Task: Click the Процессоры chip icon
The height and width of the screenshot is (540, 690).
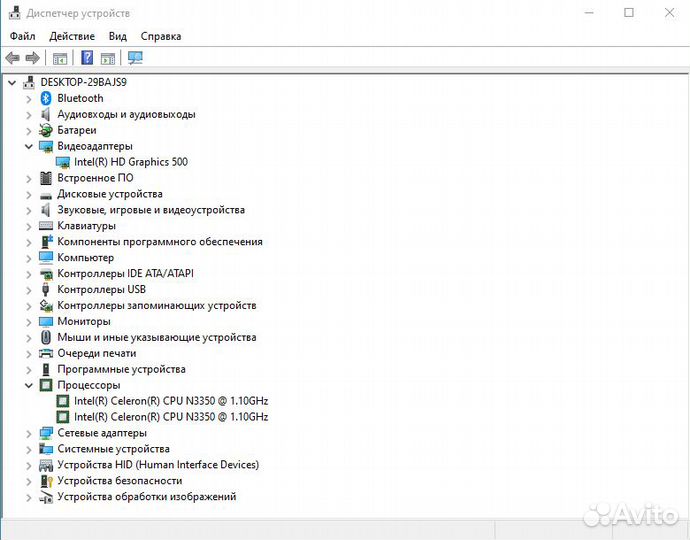Action: 46,386
